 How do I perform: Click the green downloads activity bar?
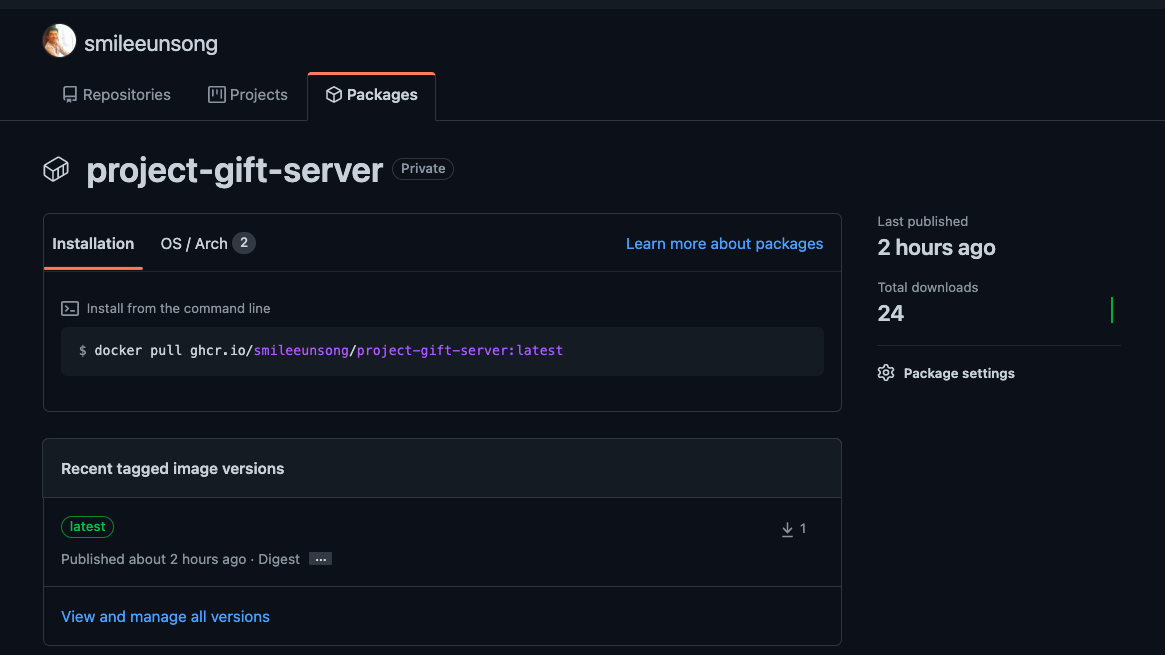click(x=1112, y=310)
